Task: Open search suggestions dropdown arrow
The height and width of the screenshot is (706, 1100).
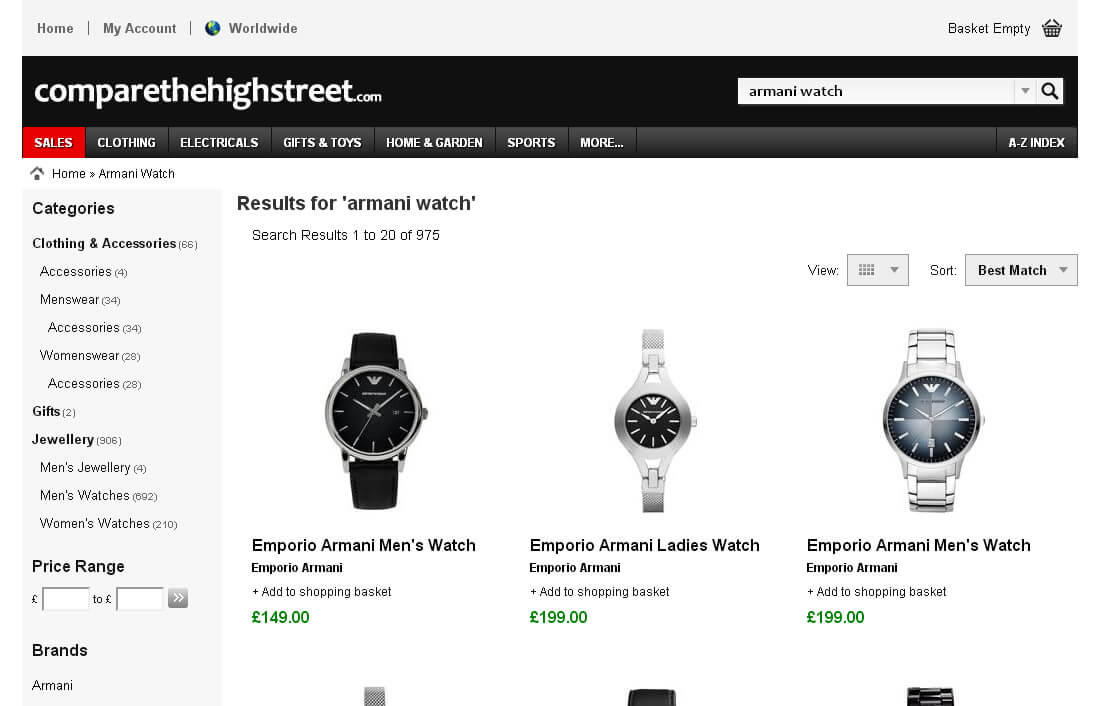Action: 1025,91
